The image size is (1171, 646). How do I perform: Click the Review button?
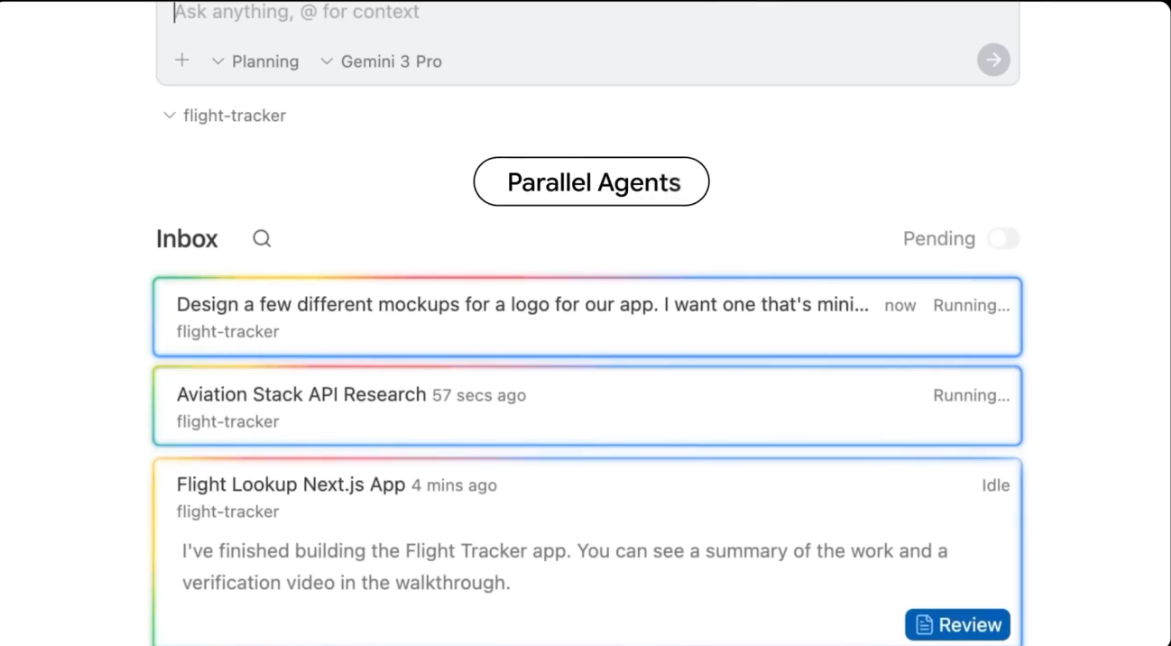pos(957,624)
